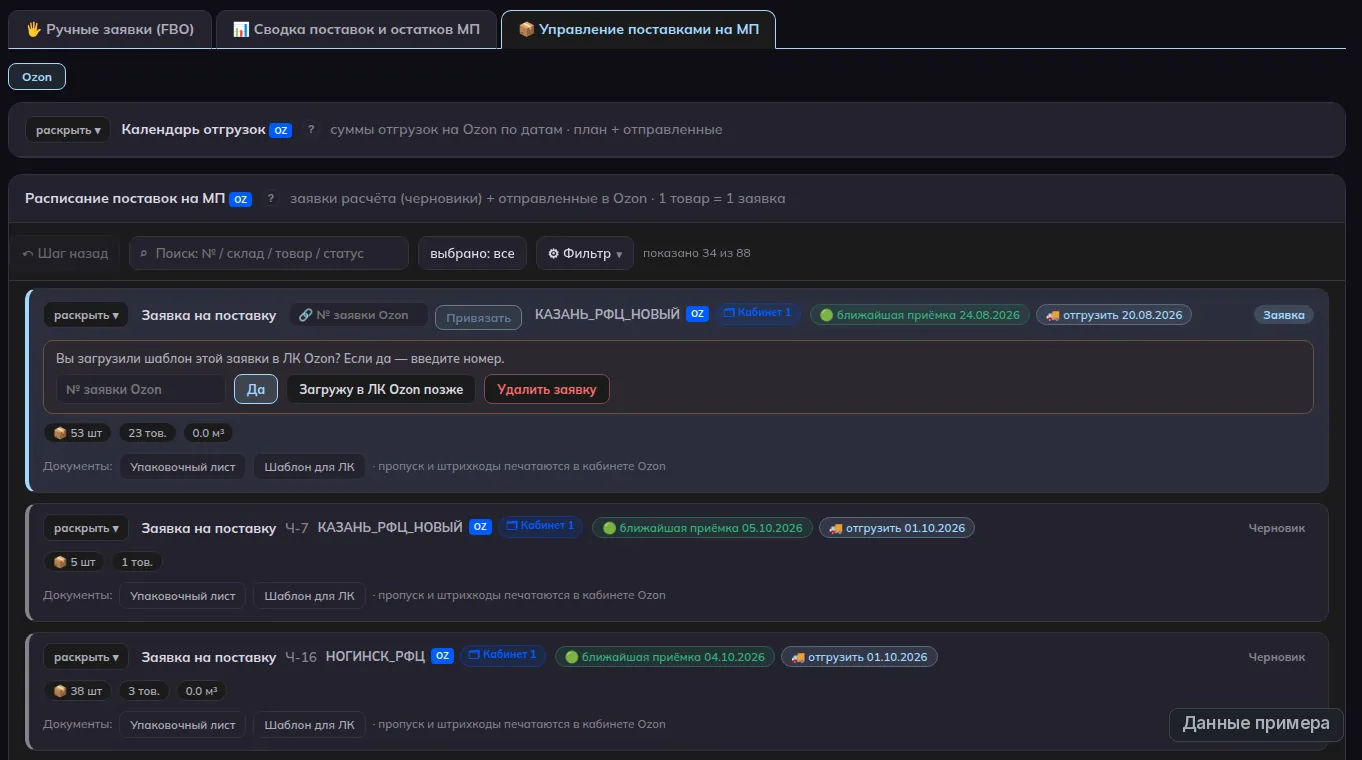Expand draft request Ч-7
Screen dimensions: 1362x760
[x=86, y=528]
